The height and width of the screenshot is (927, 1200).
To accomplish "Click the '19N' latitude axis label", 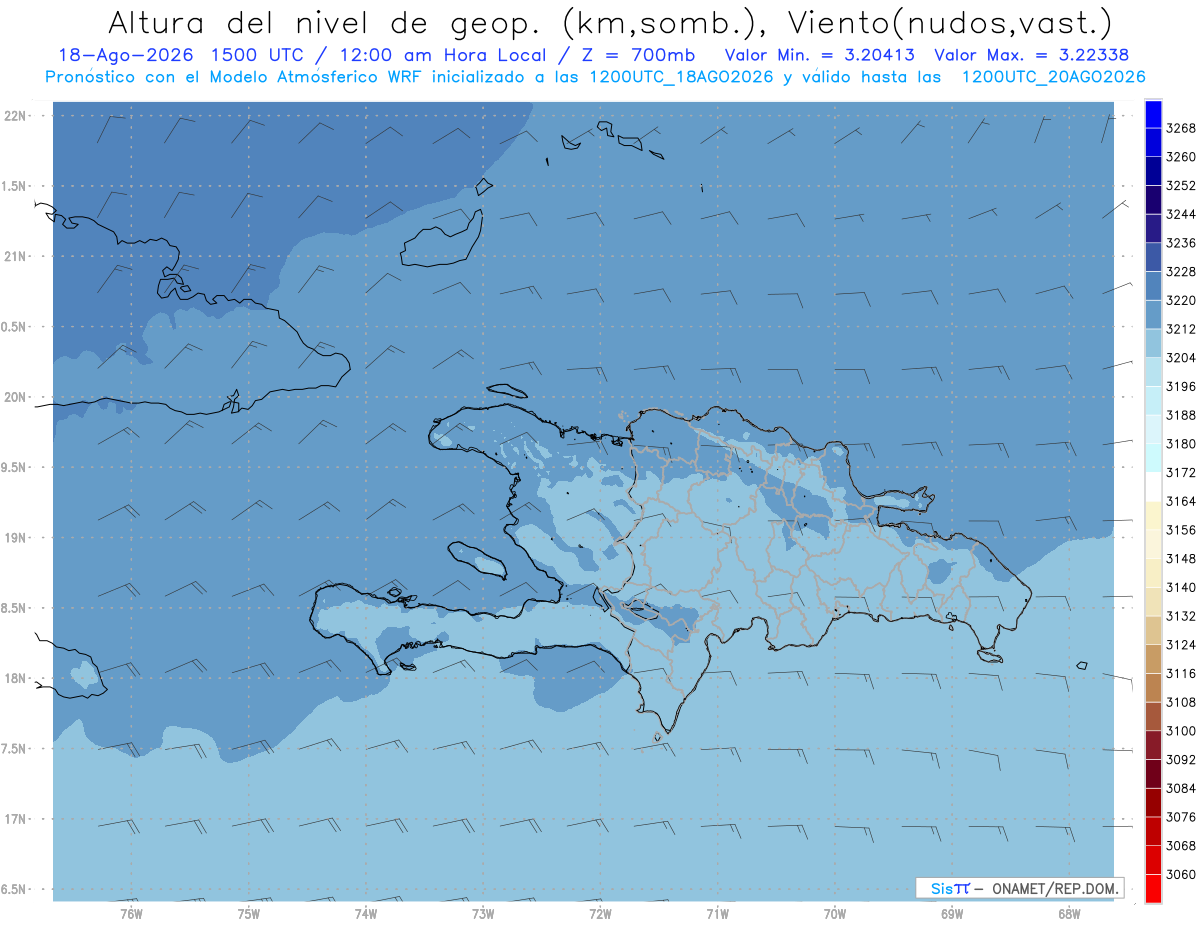I will point(16,538).
